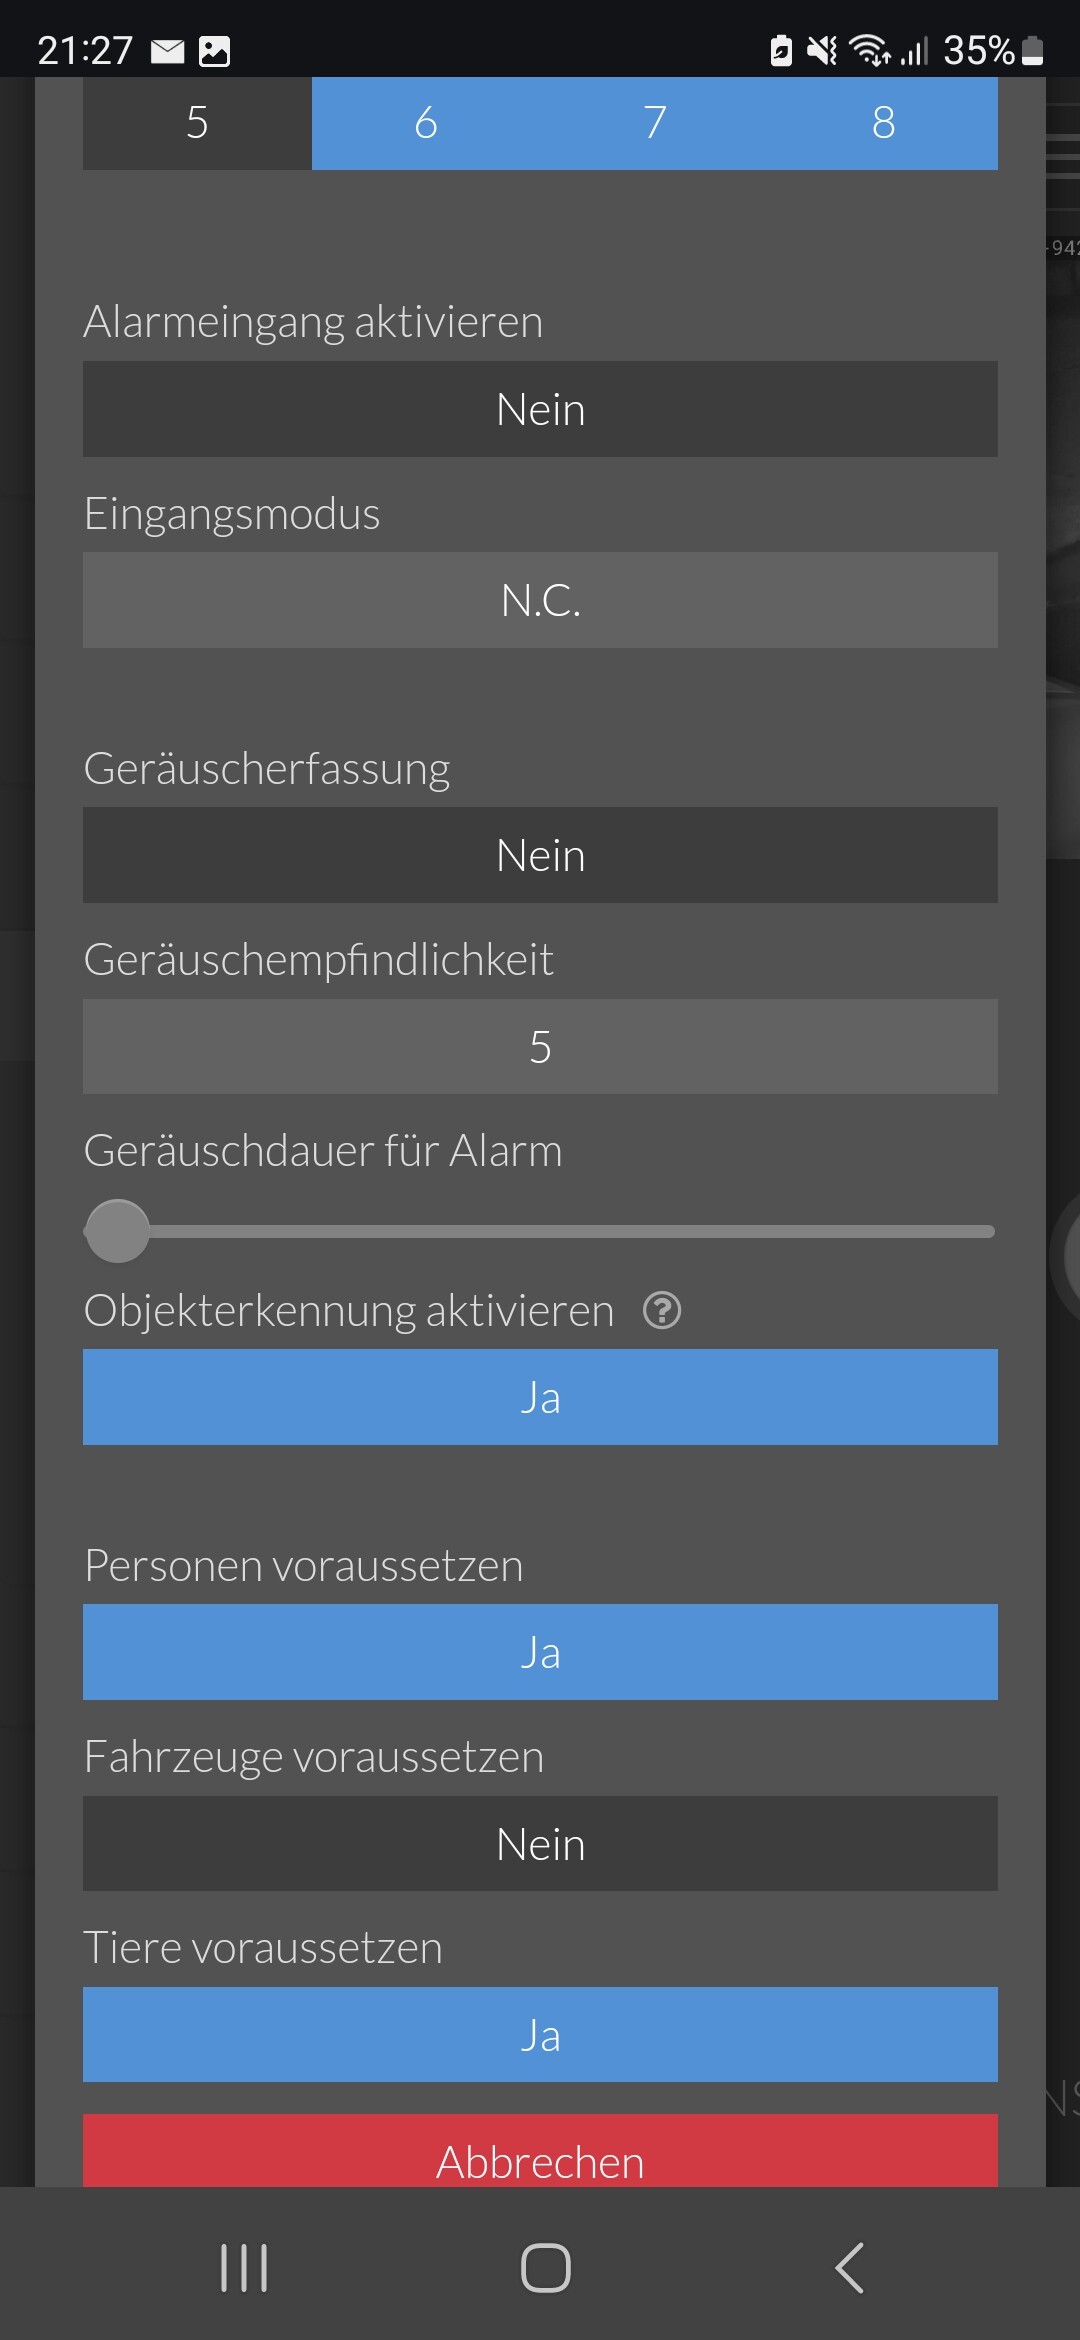
Task: Tap the Android back arrow icon
Action: (849, 2267)
